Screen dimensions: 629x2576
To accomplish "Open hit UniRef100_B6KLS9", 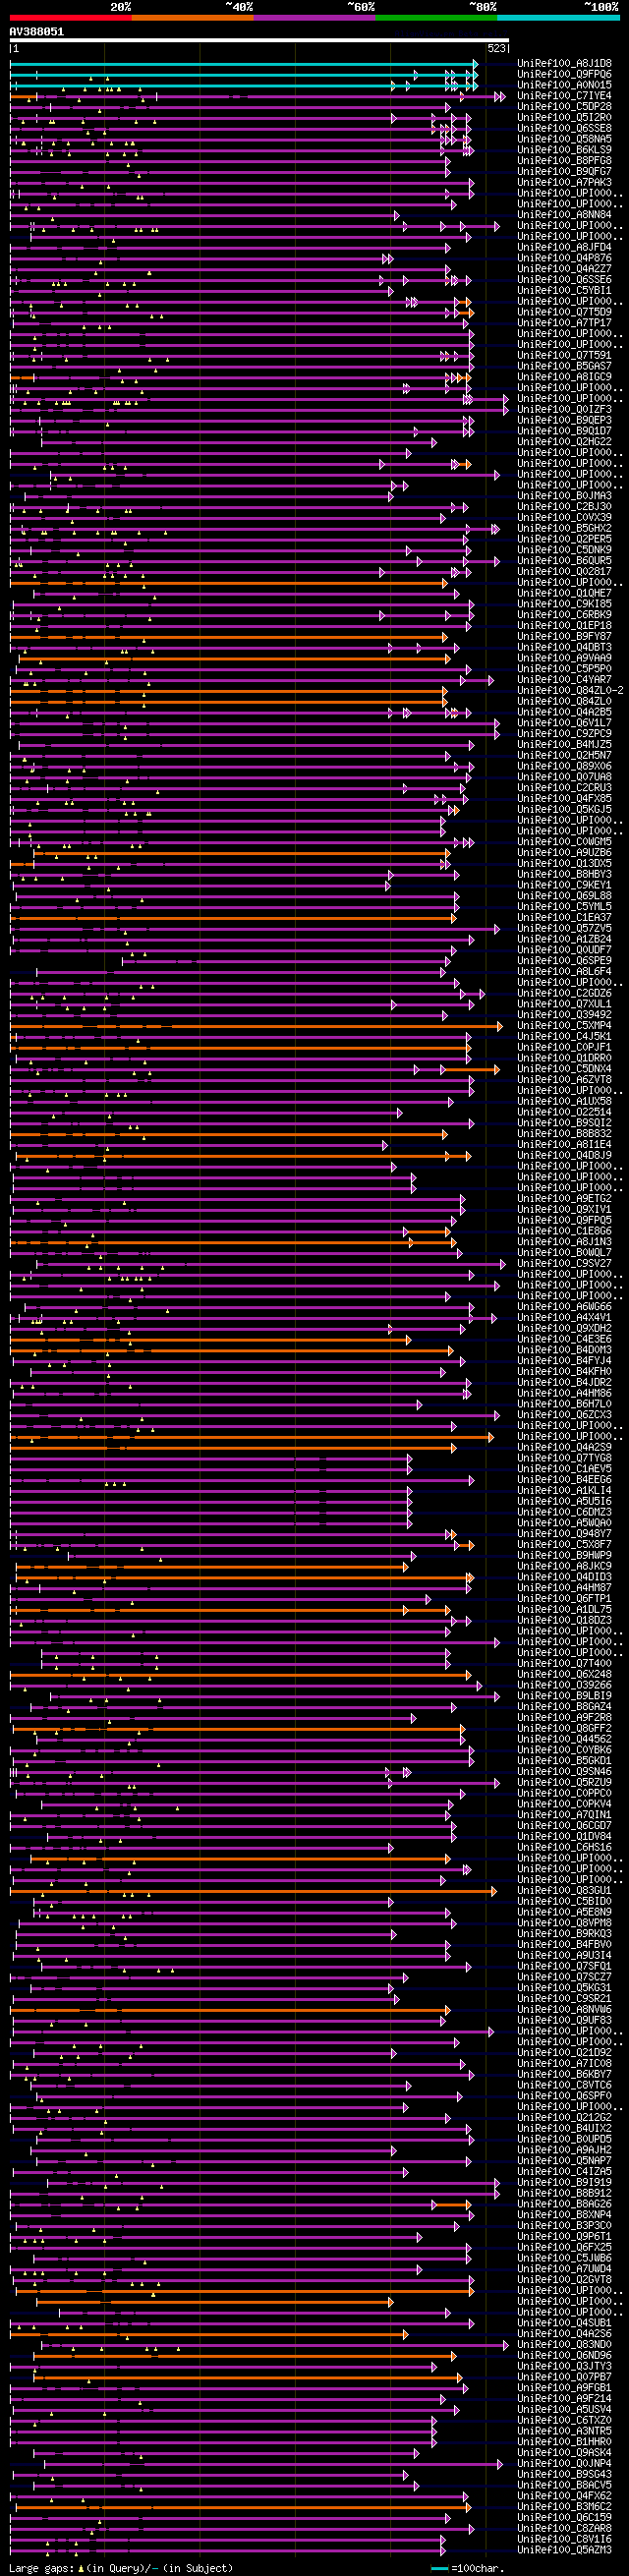I will pos(564,150).
